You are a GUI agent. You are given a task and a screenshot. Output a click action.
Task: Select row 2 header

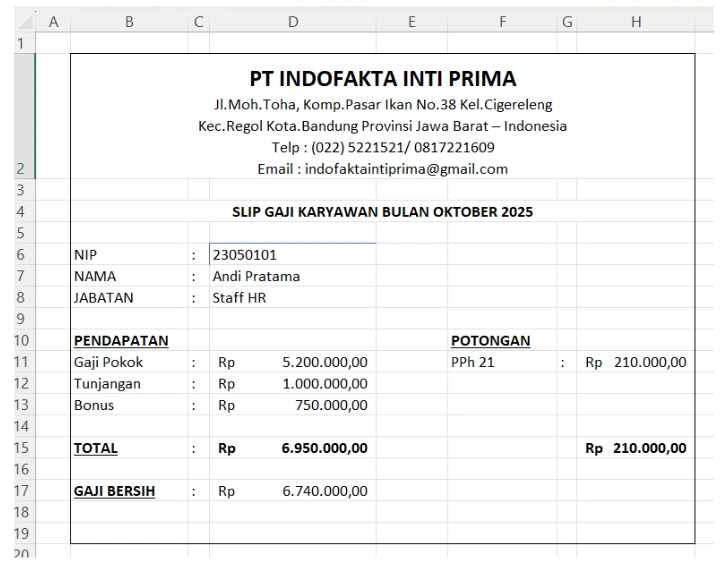25,116
